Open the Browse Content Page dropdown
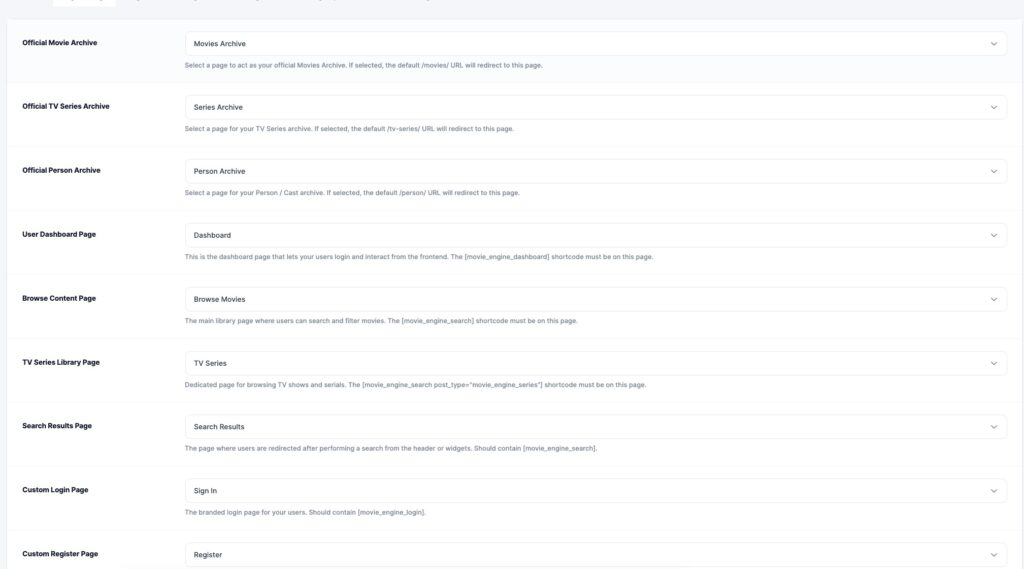The width and height of the screenshot is (1024, 569). (x=595, y=299)
